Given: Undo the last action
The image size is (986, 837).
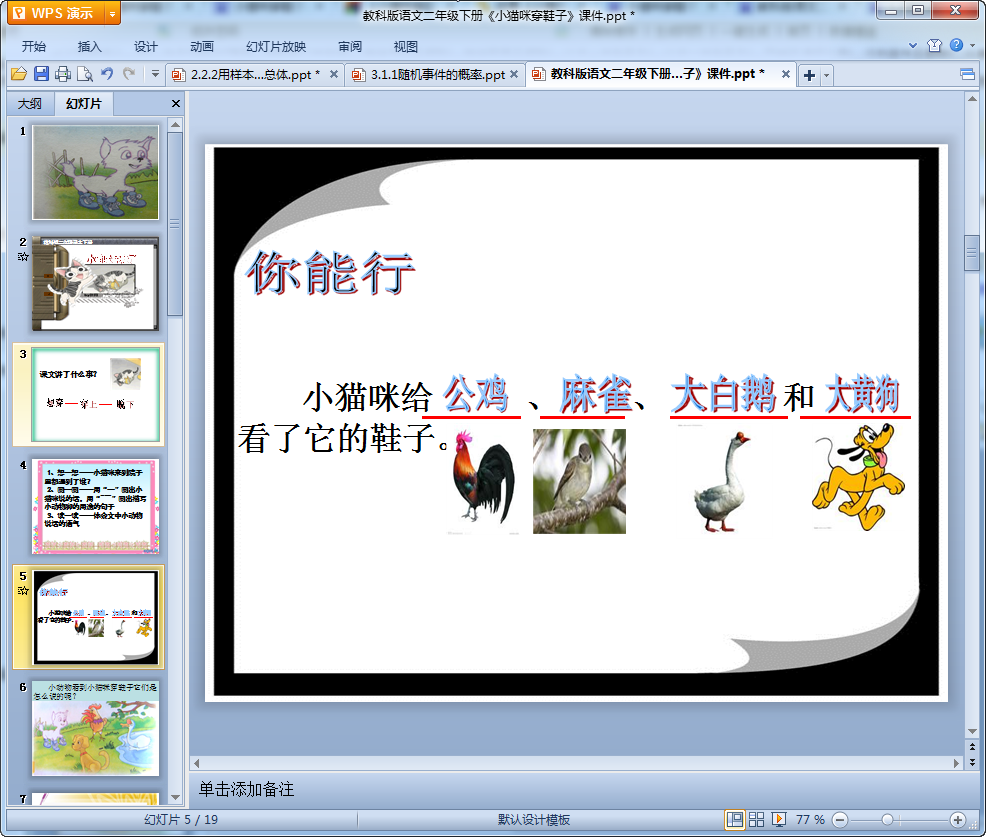Looking at the screenshot, I should tap(108, 74).
